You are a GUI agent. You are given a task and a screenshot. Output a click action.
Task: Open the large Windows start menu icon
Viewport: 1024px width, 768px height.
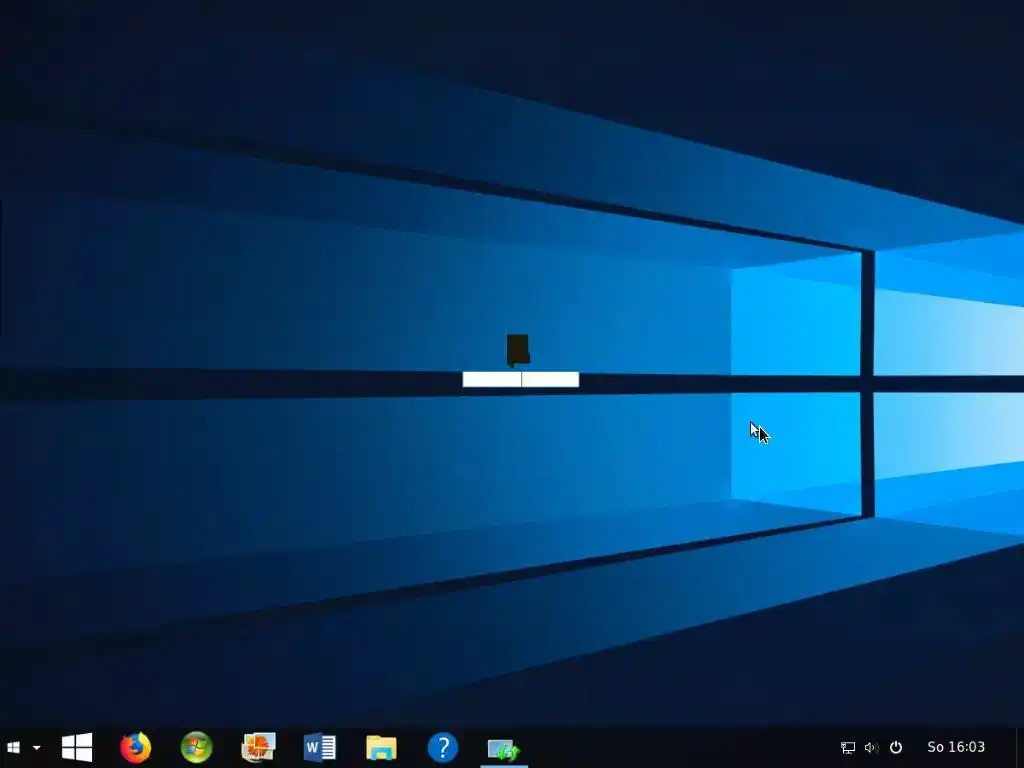click(x=77, y=747)
